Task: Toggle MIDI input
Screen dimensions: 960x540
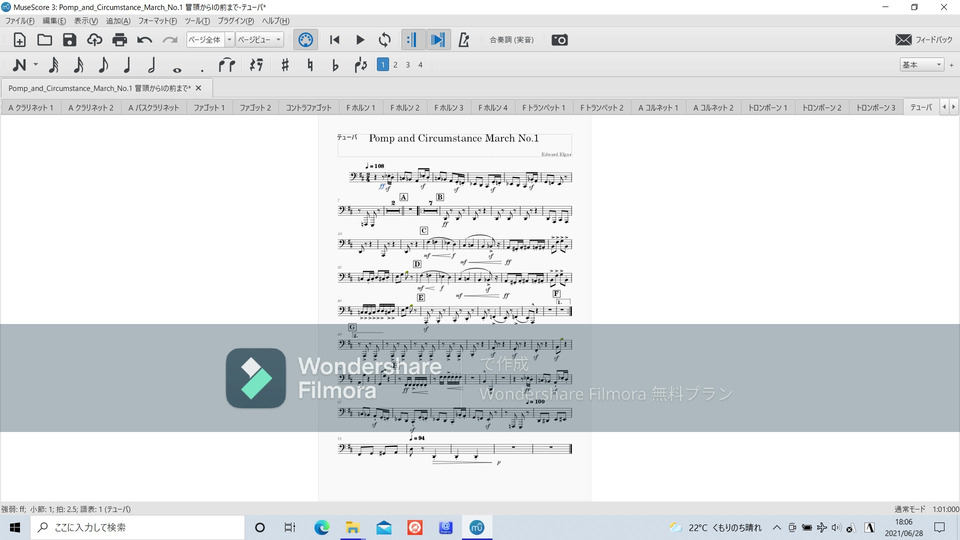Action: [x=306, y=40]
